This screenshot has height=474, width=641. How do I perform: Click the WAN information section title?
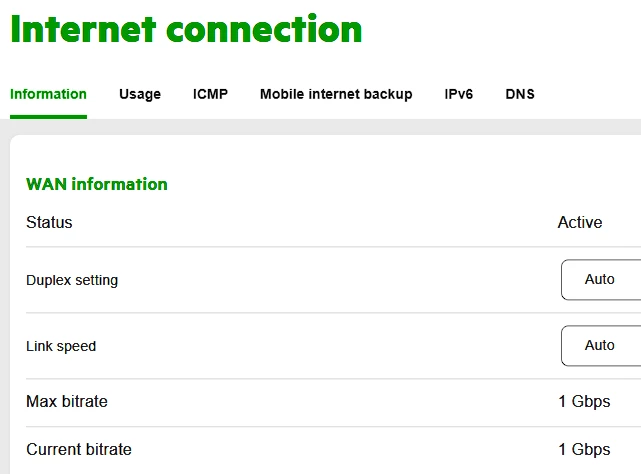(97, 184)
